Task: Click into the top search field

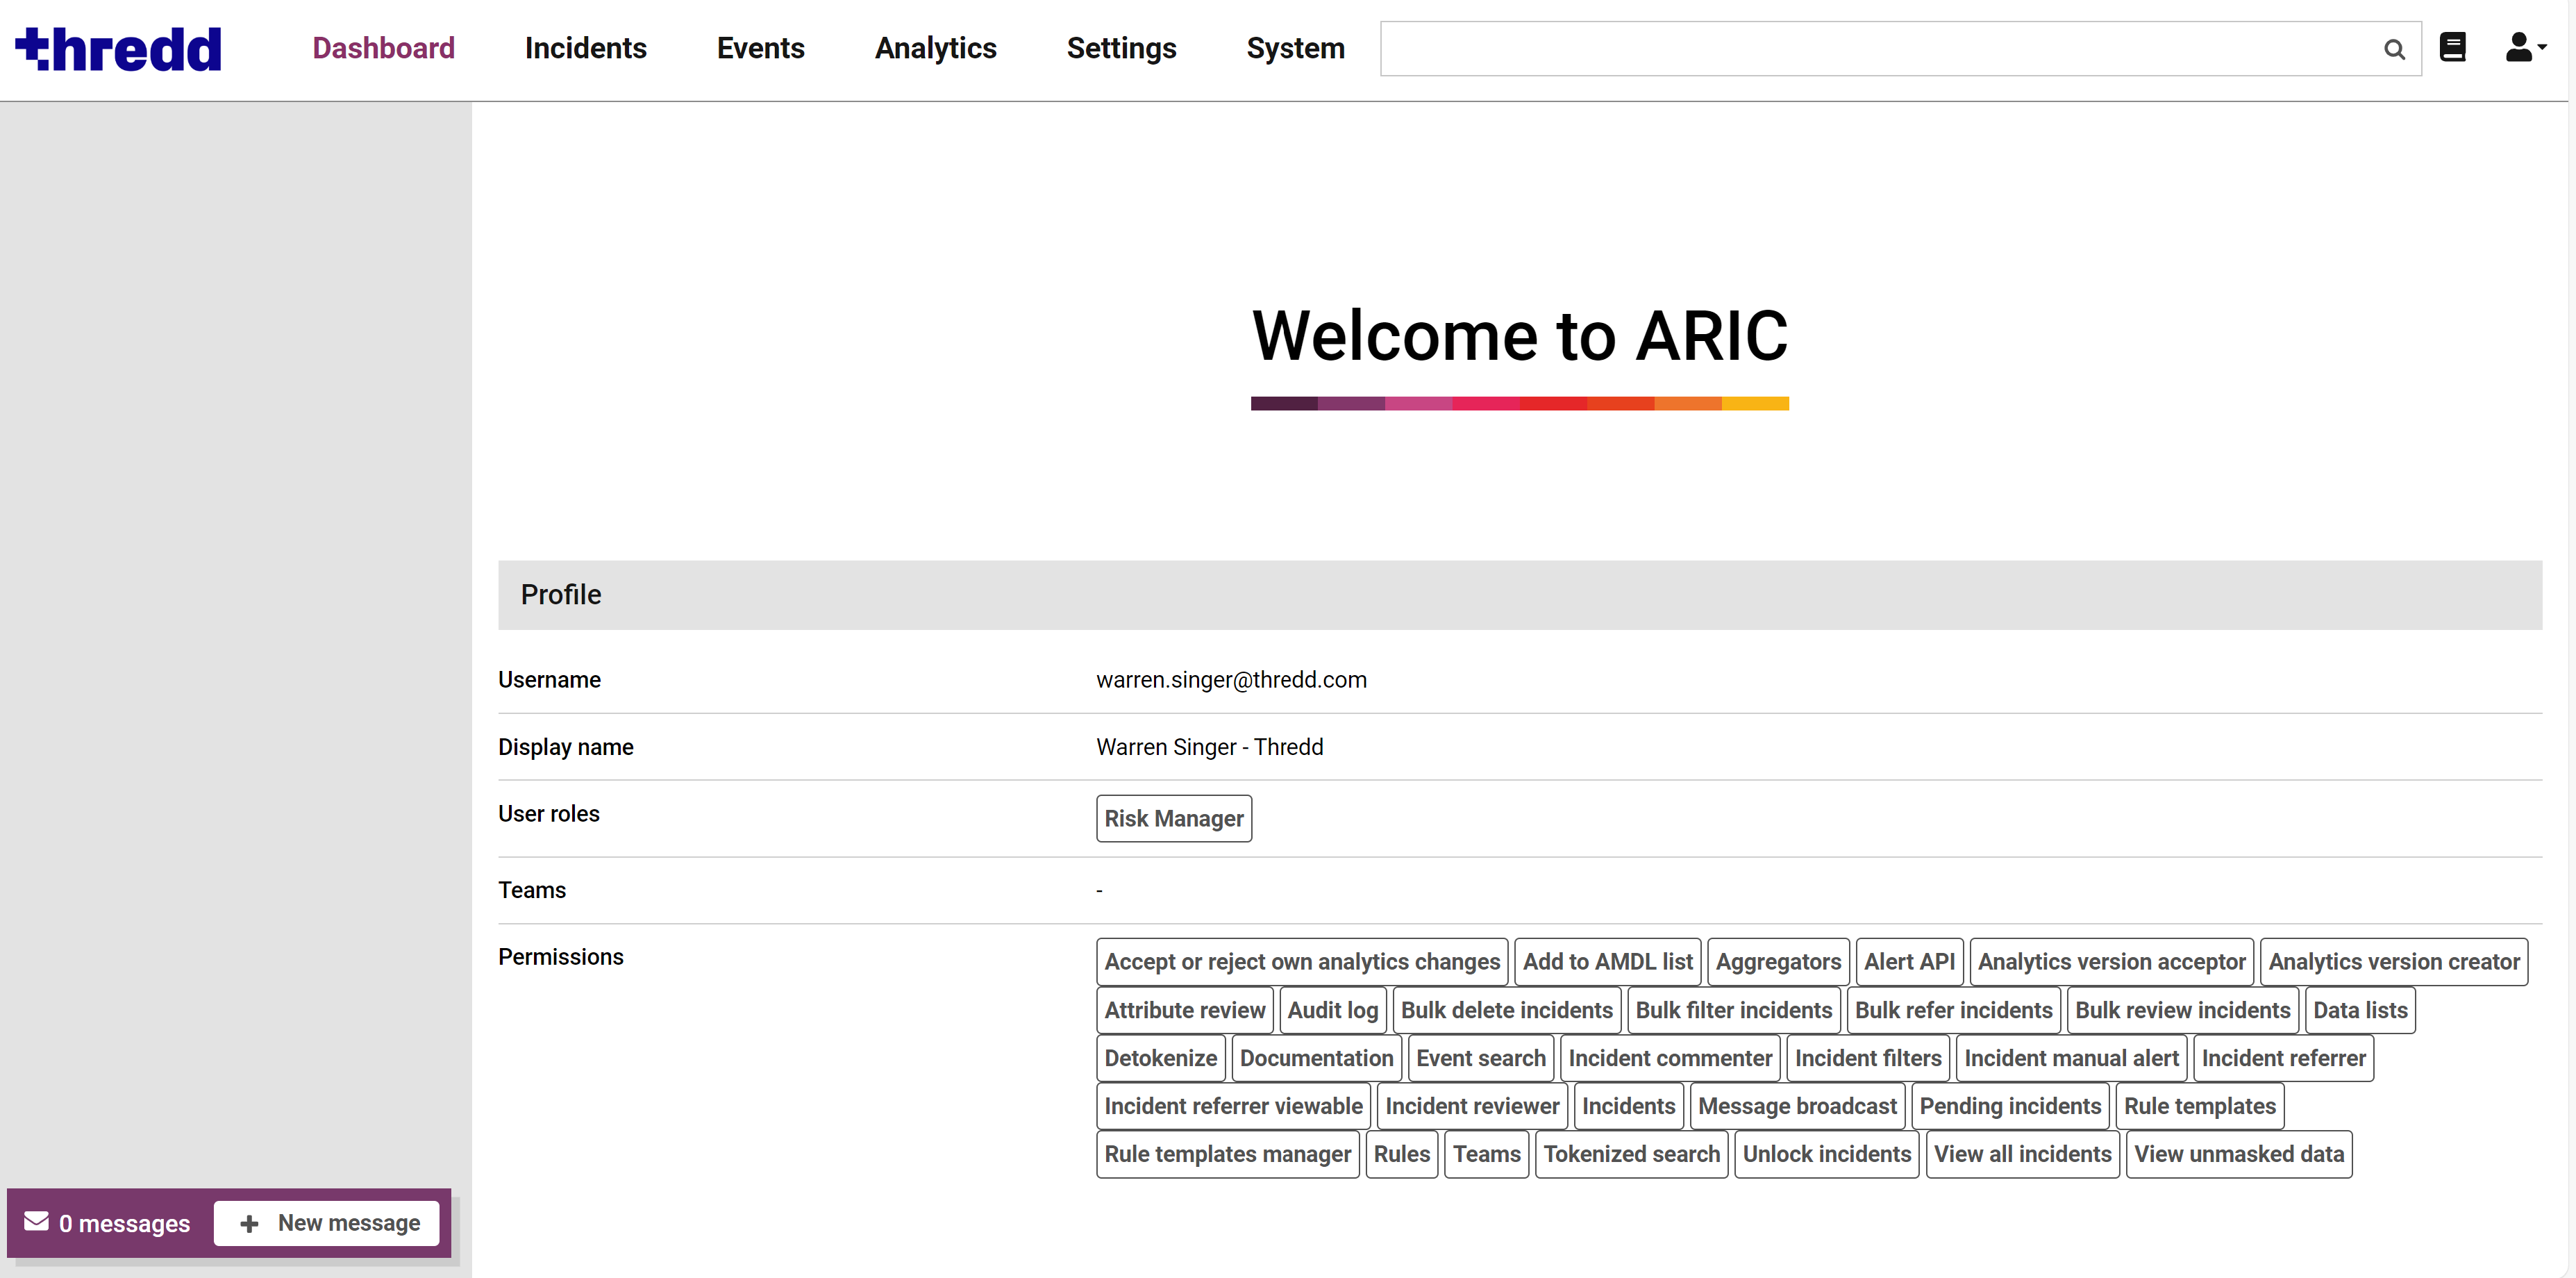Action: 1900,48
